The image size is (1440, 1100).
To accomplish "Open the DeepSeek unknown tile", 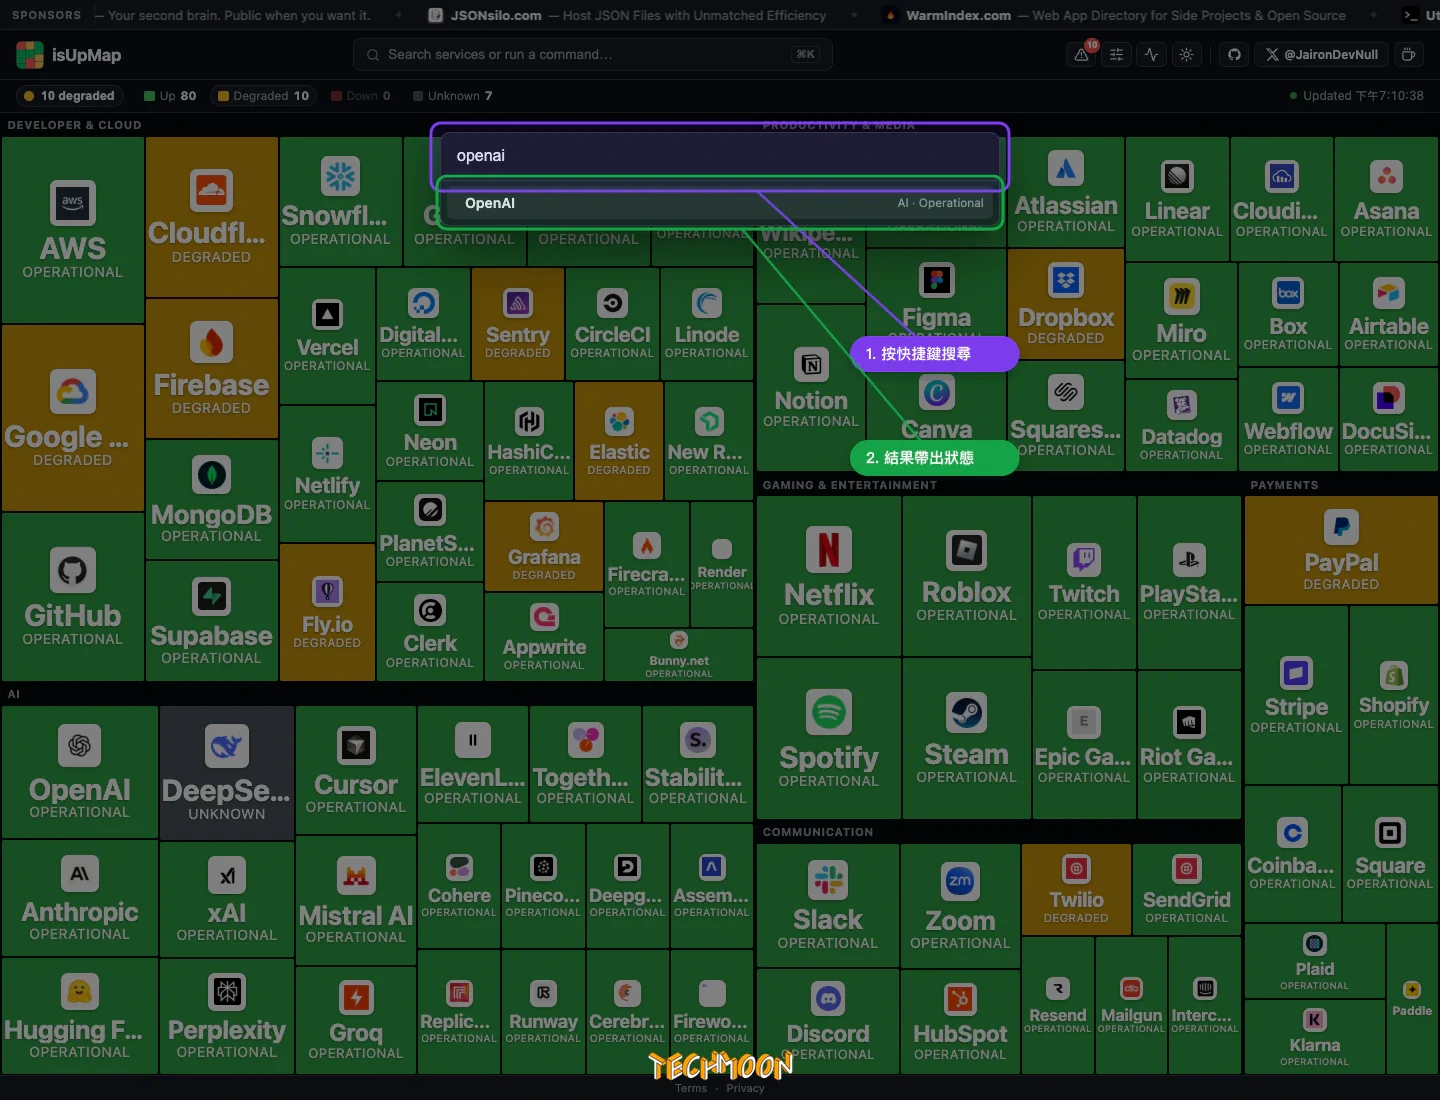I will [227, 773].
